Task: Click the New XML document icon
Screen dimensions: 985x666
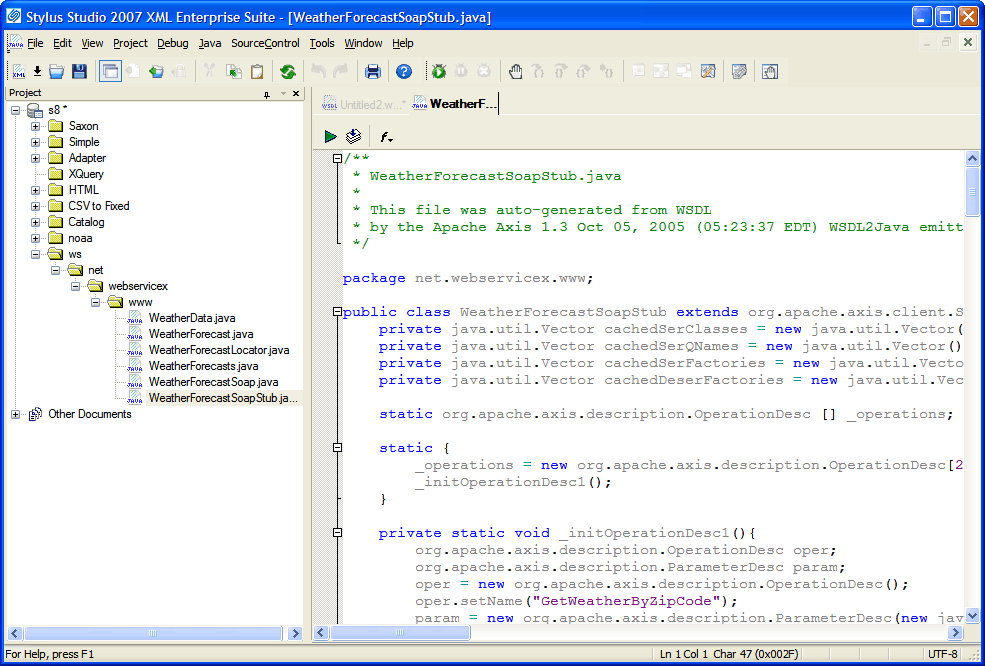Action: point(18,72)
